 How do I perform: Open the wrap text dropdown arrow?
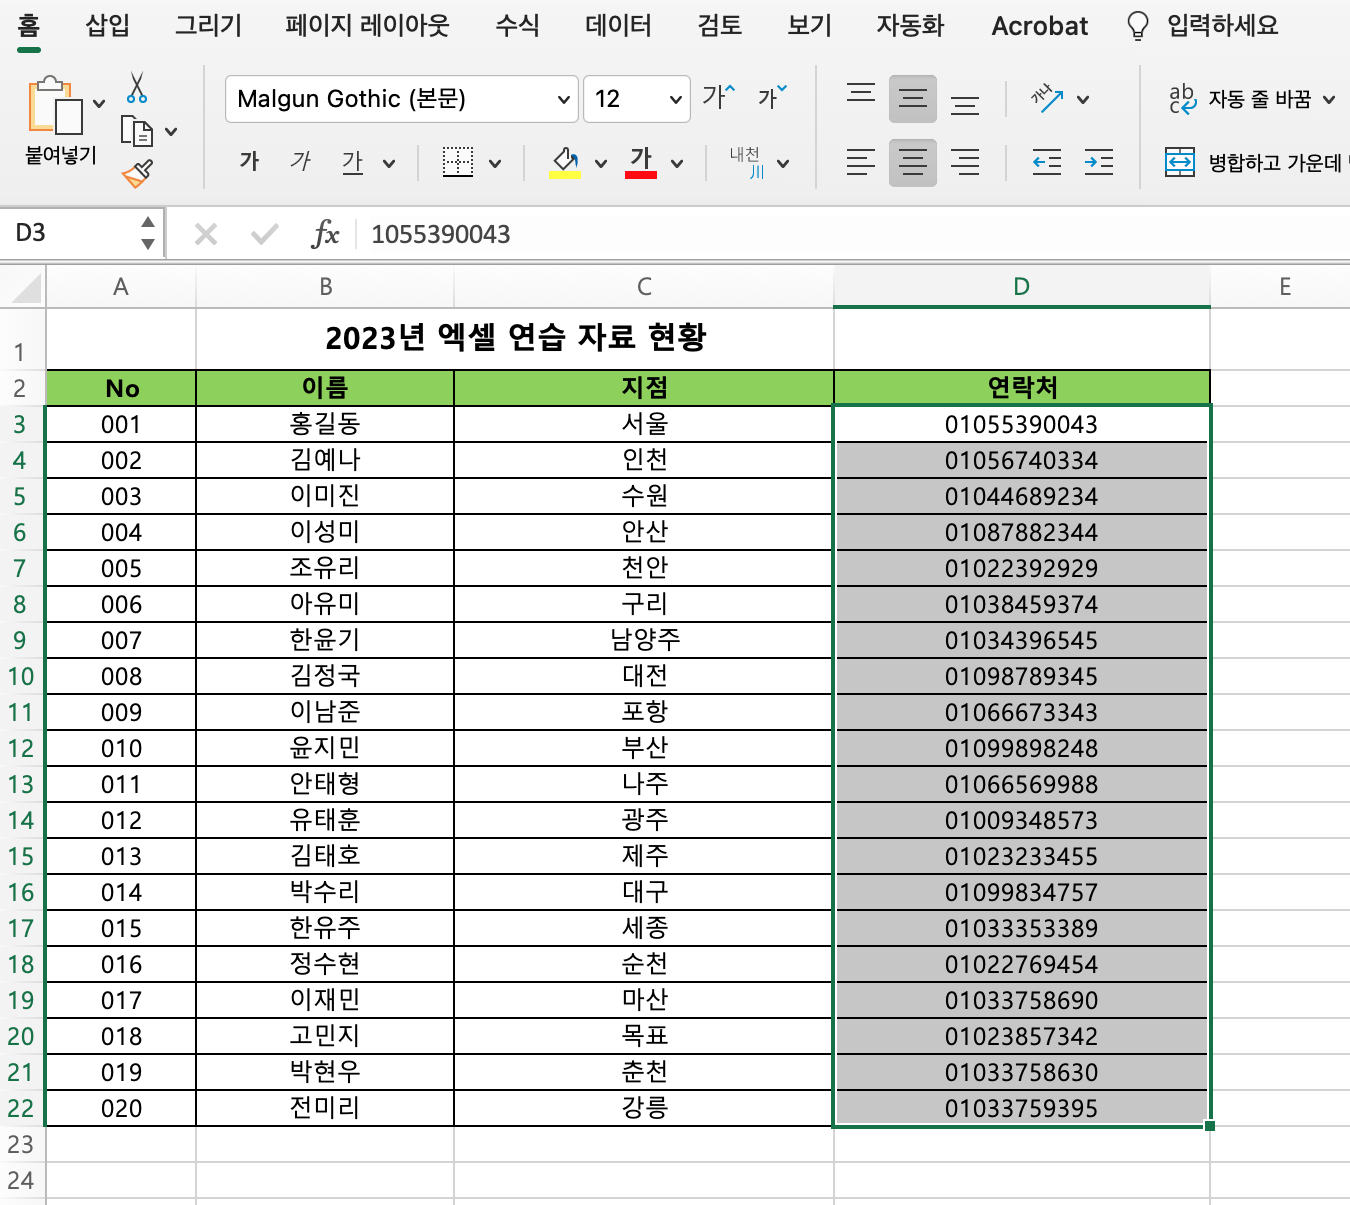click(x=1329, y=100)
